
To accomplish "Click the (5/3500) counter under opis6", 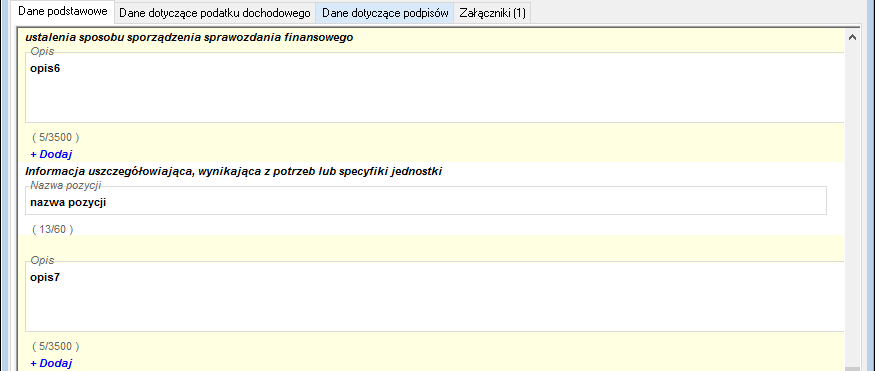I will (x=56, y=137).
